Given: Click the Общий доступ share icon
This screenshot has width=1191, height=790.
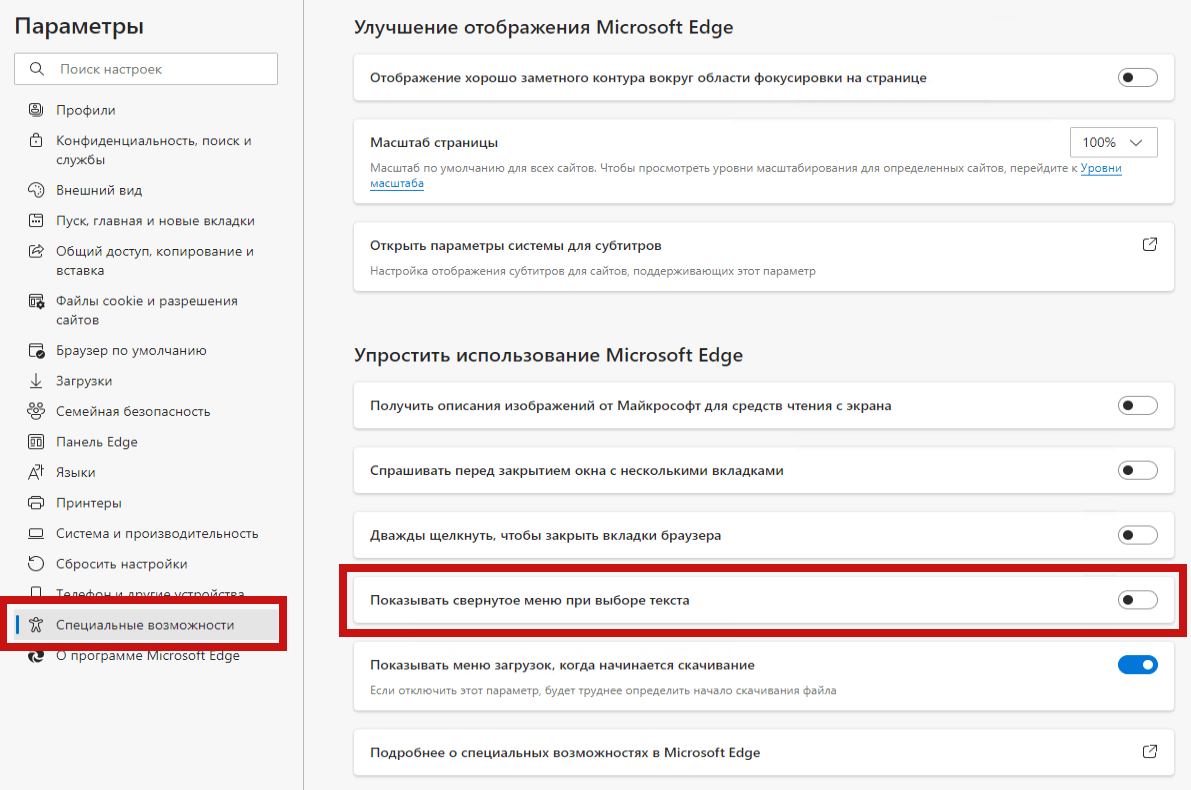Looking at the screenshot, I should pyautogui.click(x=36, y=251).
